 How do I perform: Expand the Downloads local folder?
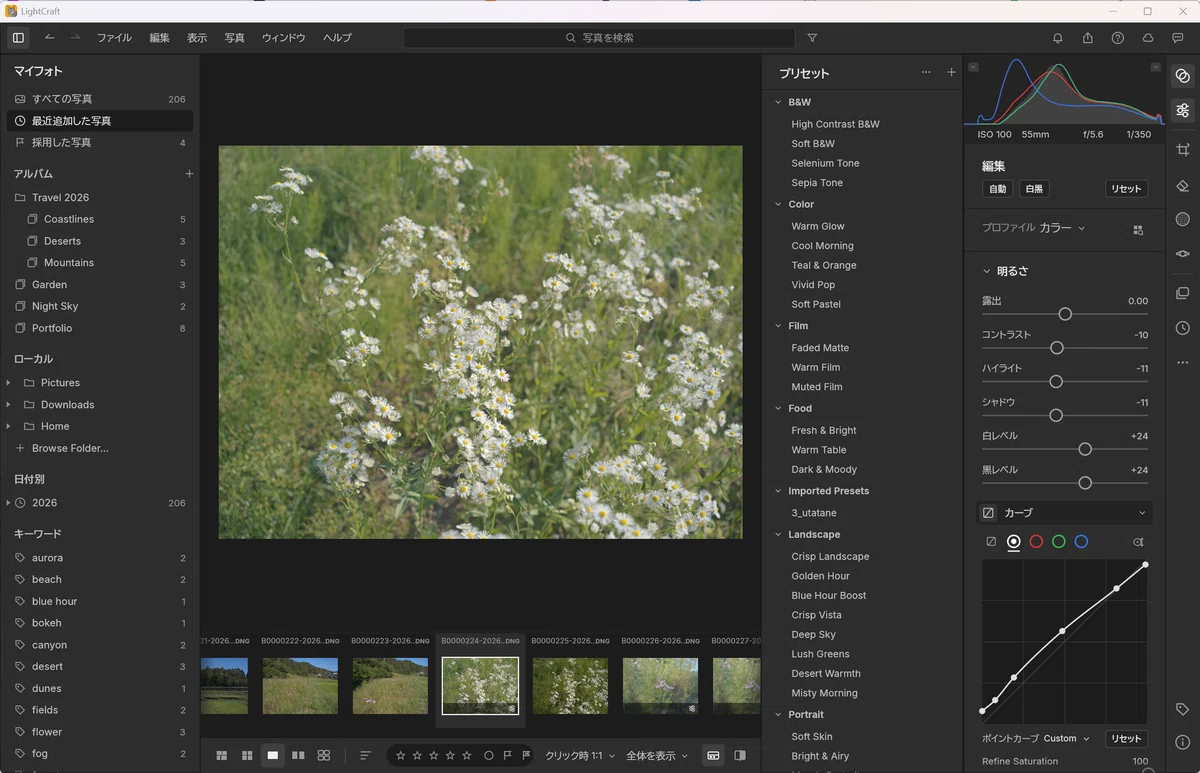(8, 405)
